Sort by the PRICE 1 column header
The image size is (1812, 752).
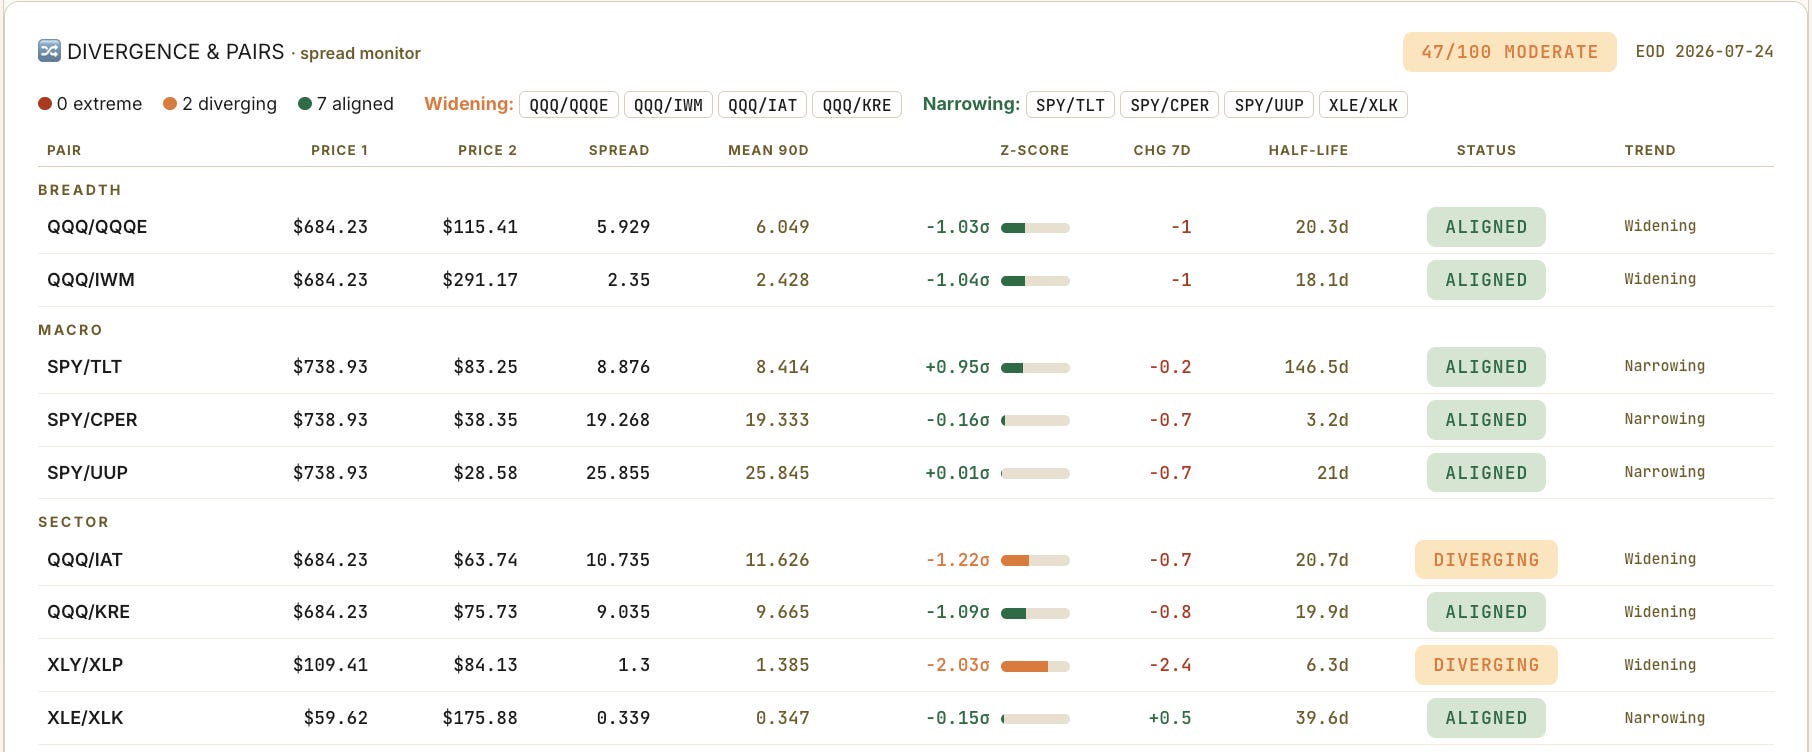point(339,150)
